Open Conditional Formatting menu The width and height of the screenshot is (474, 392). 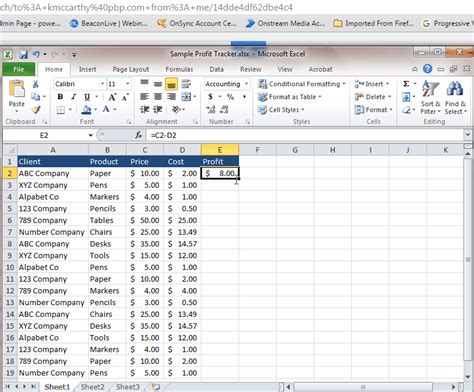point(302,84)
